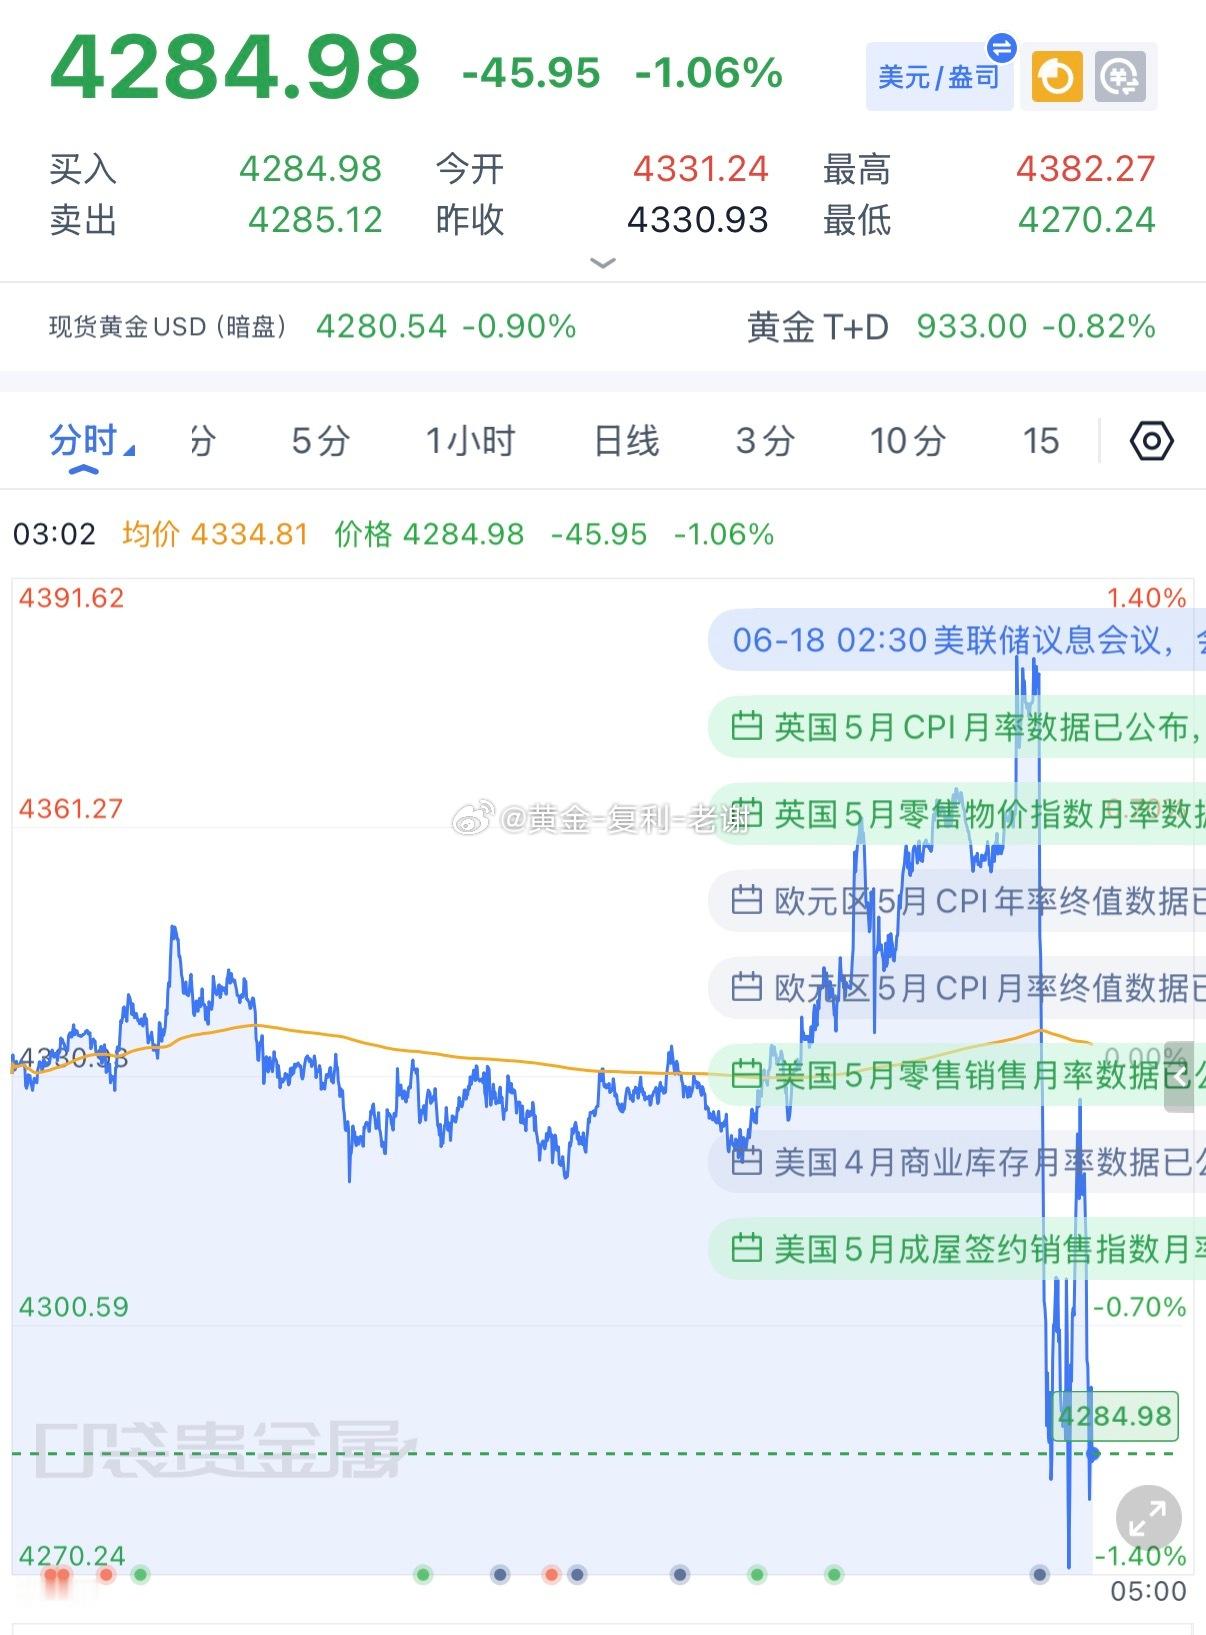Open the 美国5月零售销售月率 event bubble
This screenshot has width=1206, height=1635.
click(x=957, y=1075)
